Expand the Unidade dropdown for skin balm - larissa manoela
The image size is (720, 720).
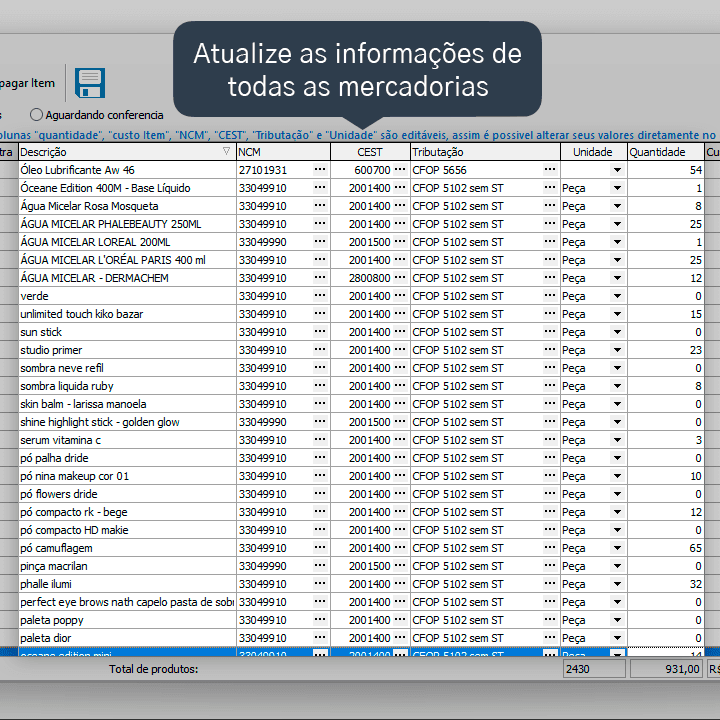point(618,404)
